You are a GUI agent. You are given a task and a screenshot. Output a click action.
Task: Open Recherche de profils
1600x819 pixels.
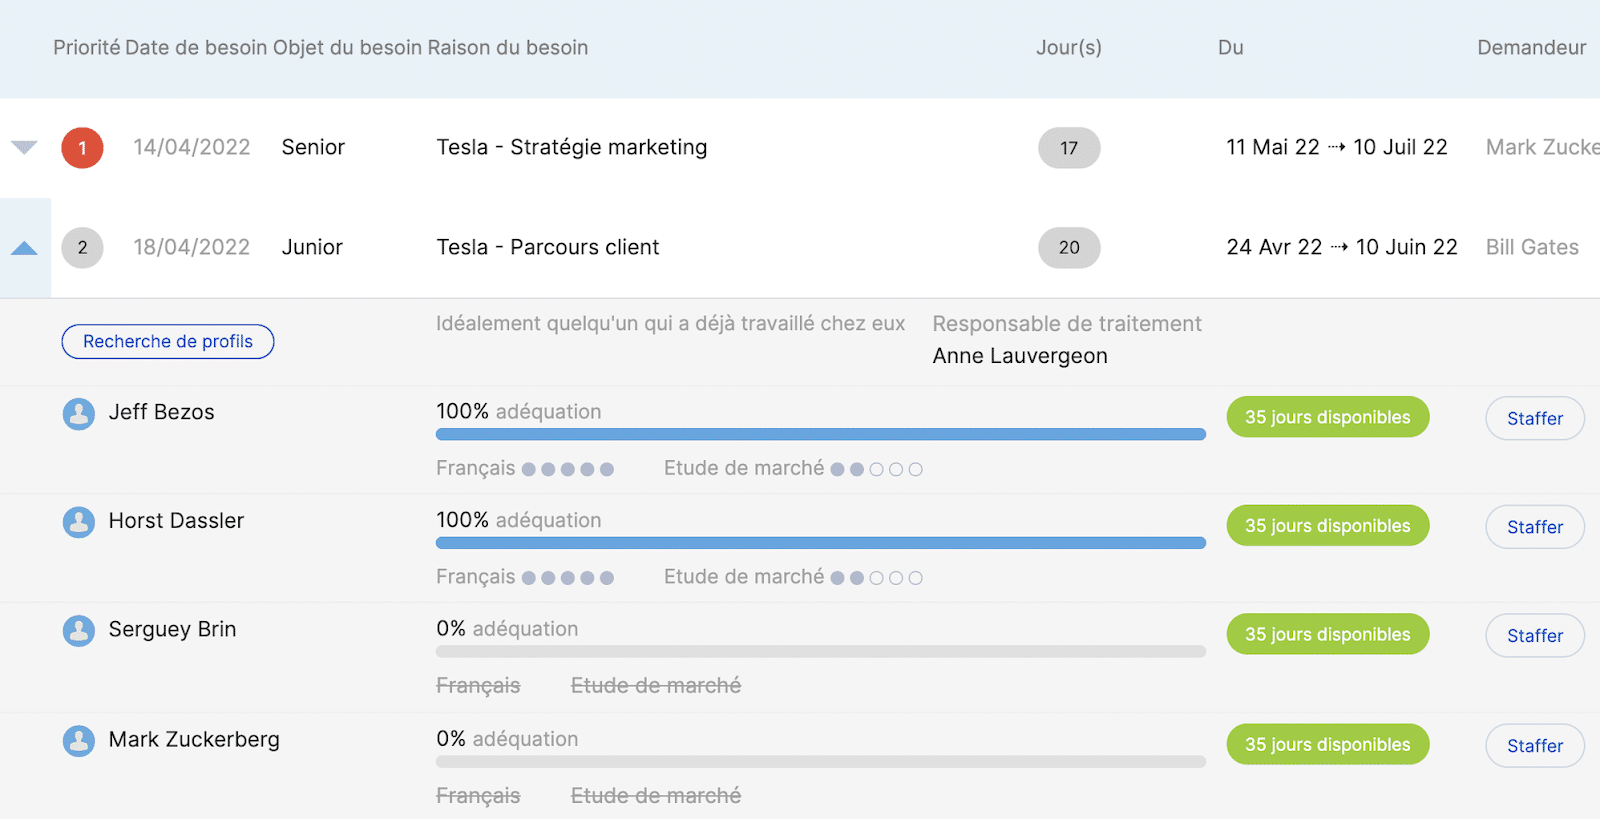pyautogui.click(x=168, y=341)
